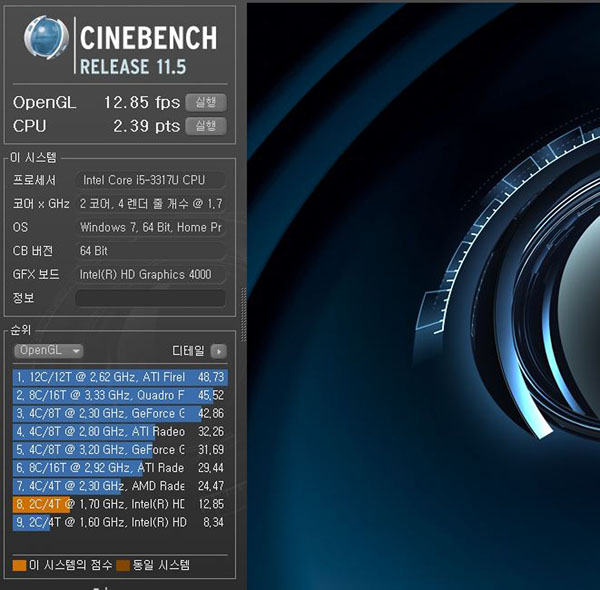Select ranking row 9. 2C/4T @ 1.60 GHz

pyautogui.click(x=120, y=522)
